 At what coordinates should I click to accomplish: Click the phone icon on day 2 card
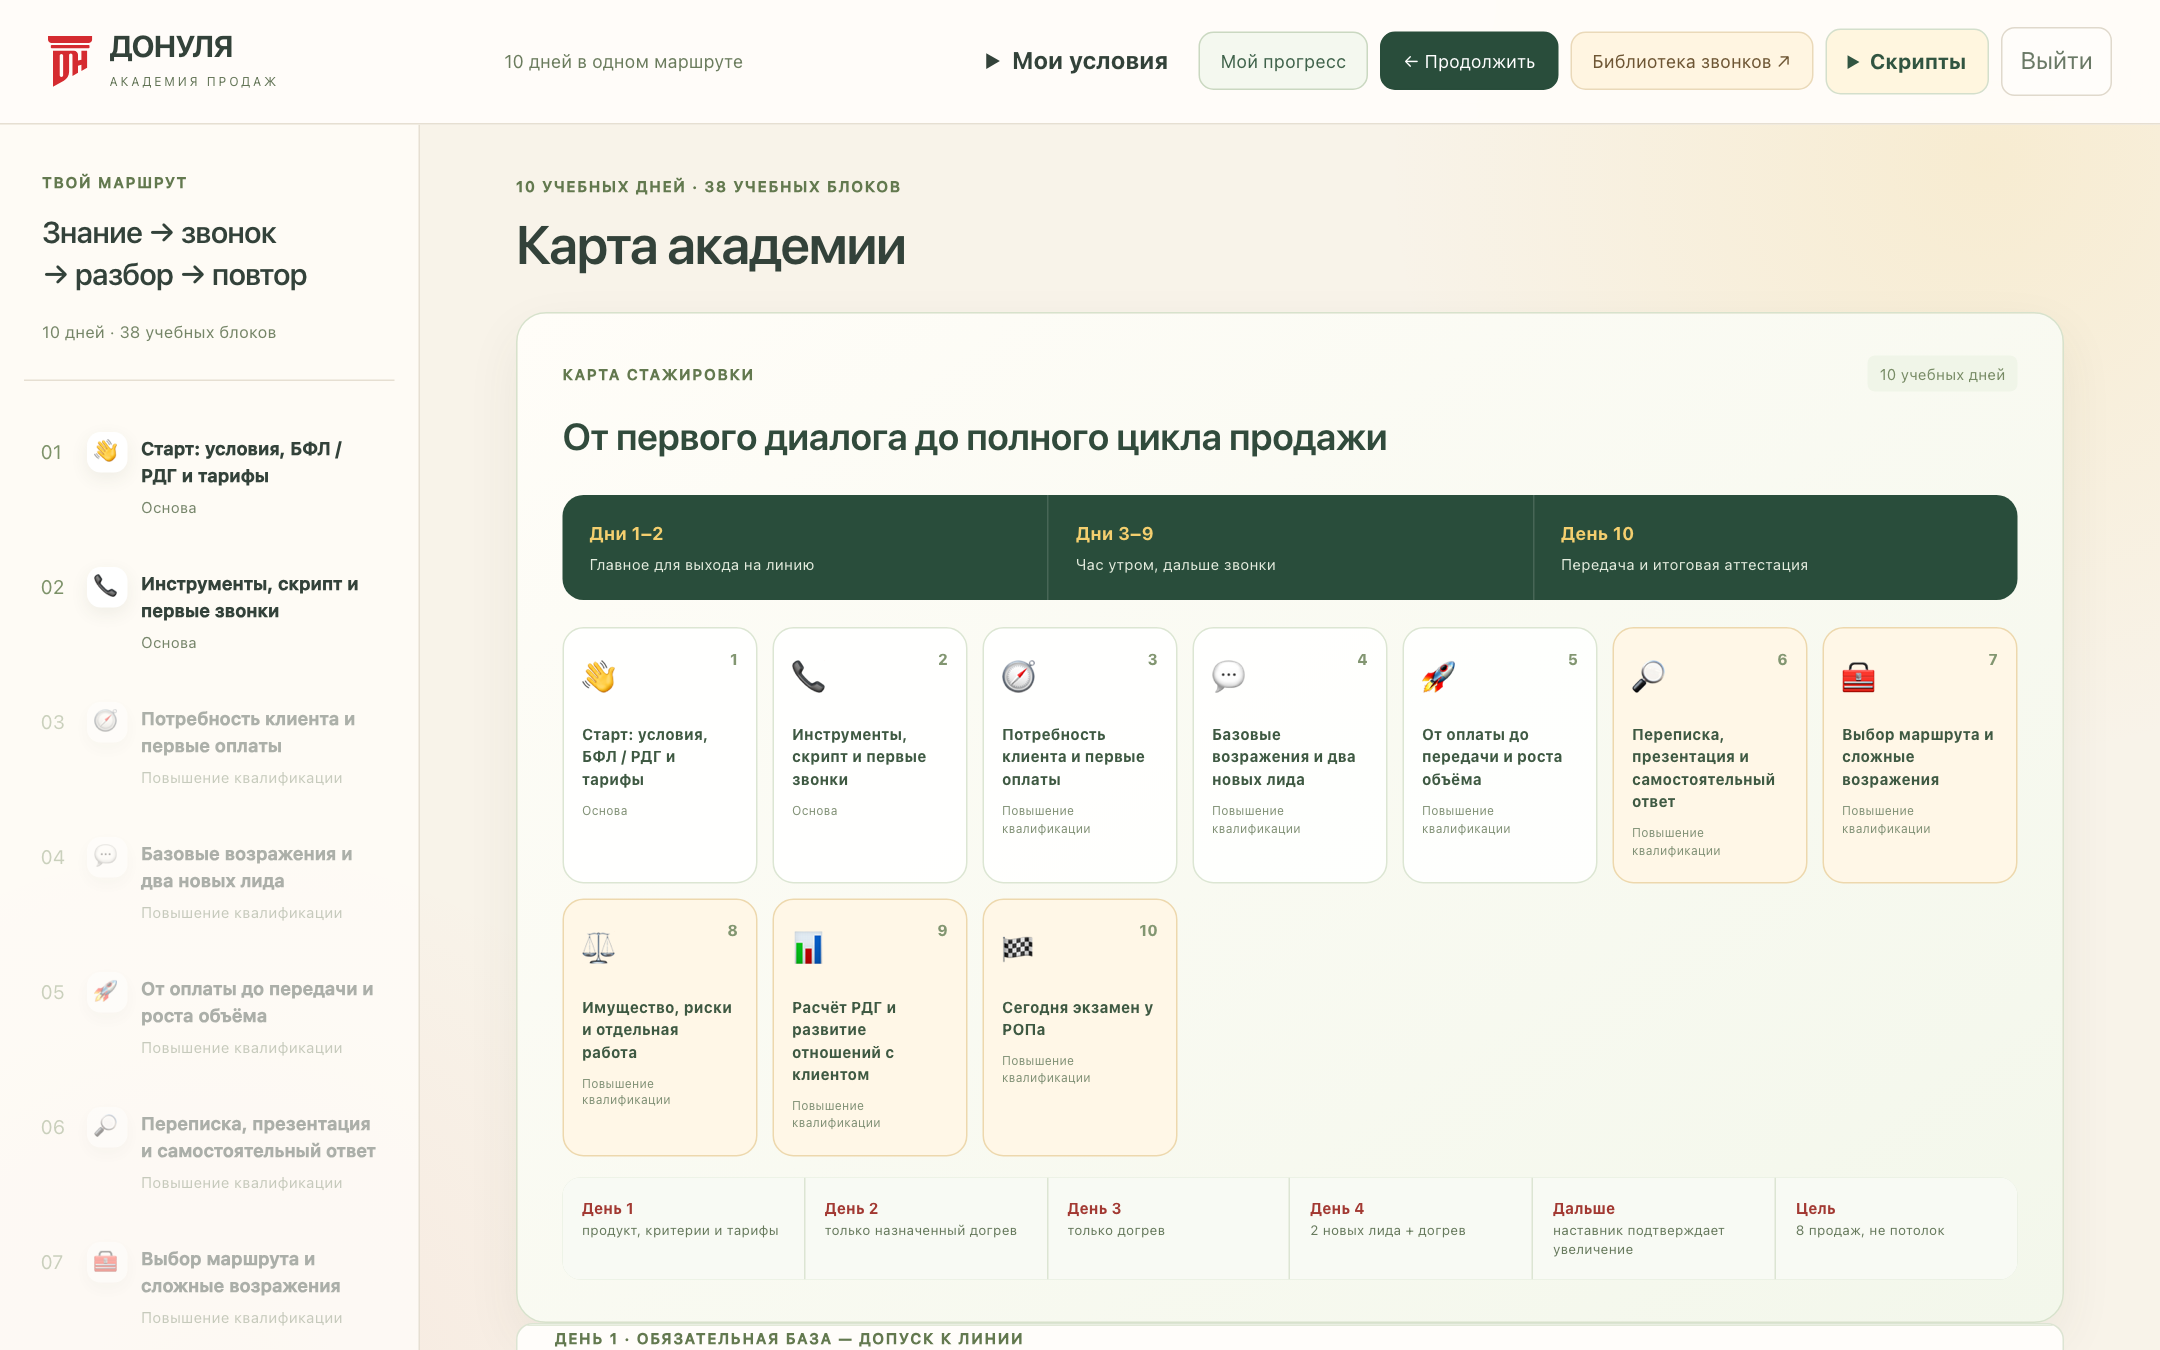click(809, 677)
